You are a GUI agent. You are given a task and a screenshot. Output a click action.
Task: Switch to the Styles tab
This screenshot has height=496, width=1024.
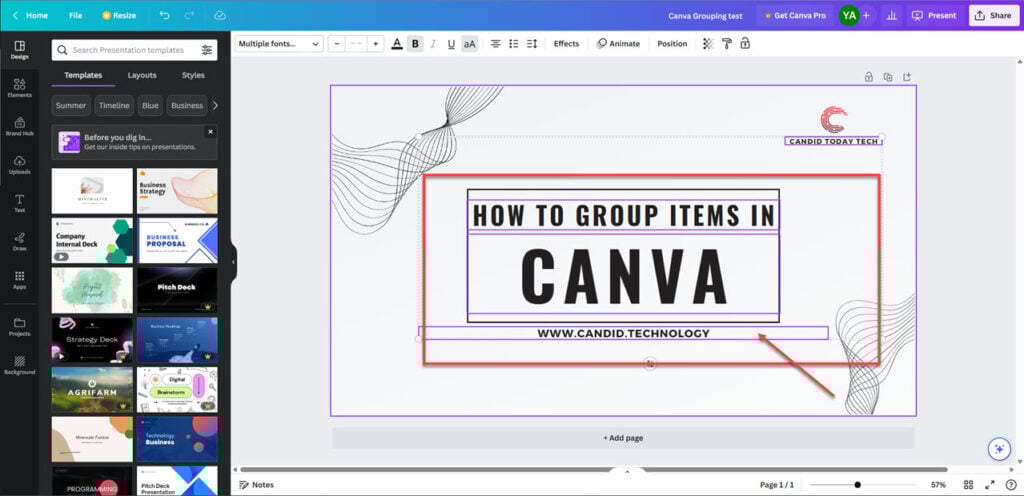click(x=193, y=75)
